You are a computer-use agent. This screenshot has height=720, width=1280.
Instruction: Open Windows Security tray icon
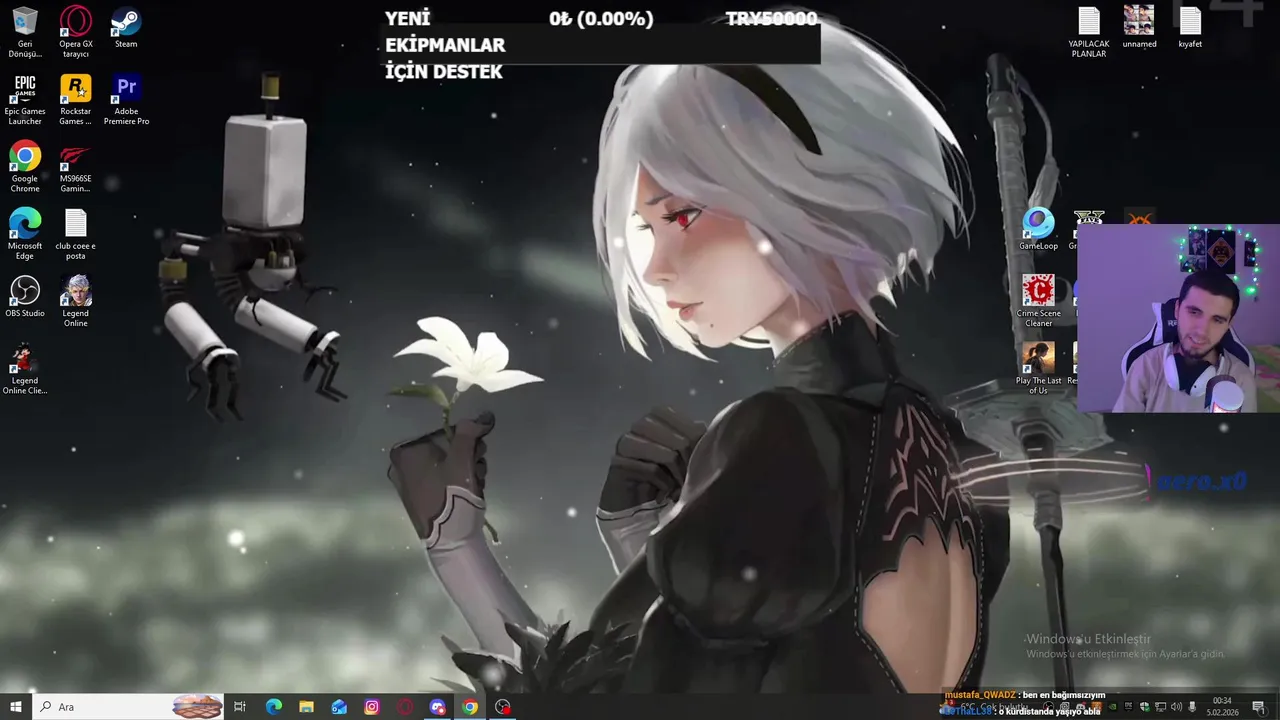(1144, 707)
